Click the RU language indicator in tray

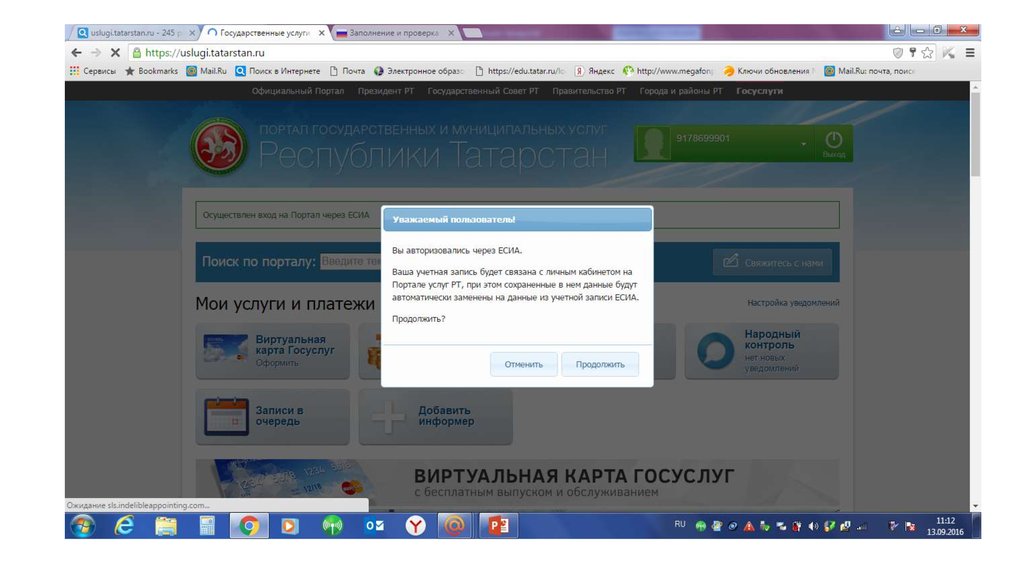point(680,524)
